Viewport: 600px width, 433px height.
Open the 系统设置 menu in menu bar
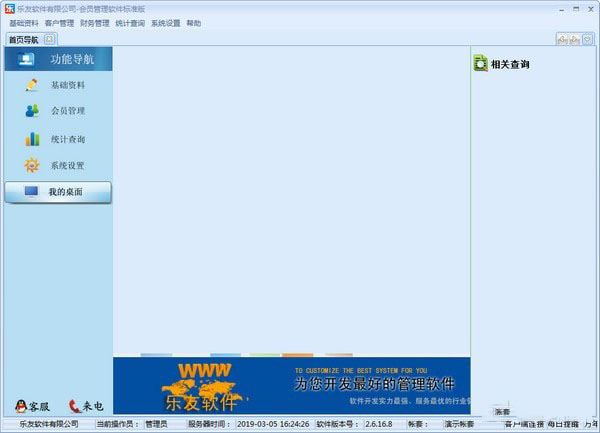166,23
